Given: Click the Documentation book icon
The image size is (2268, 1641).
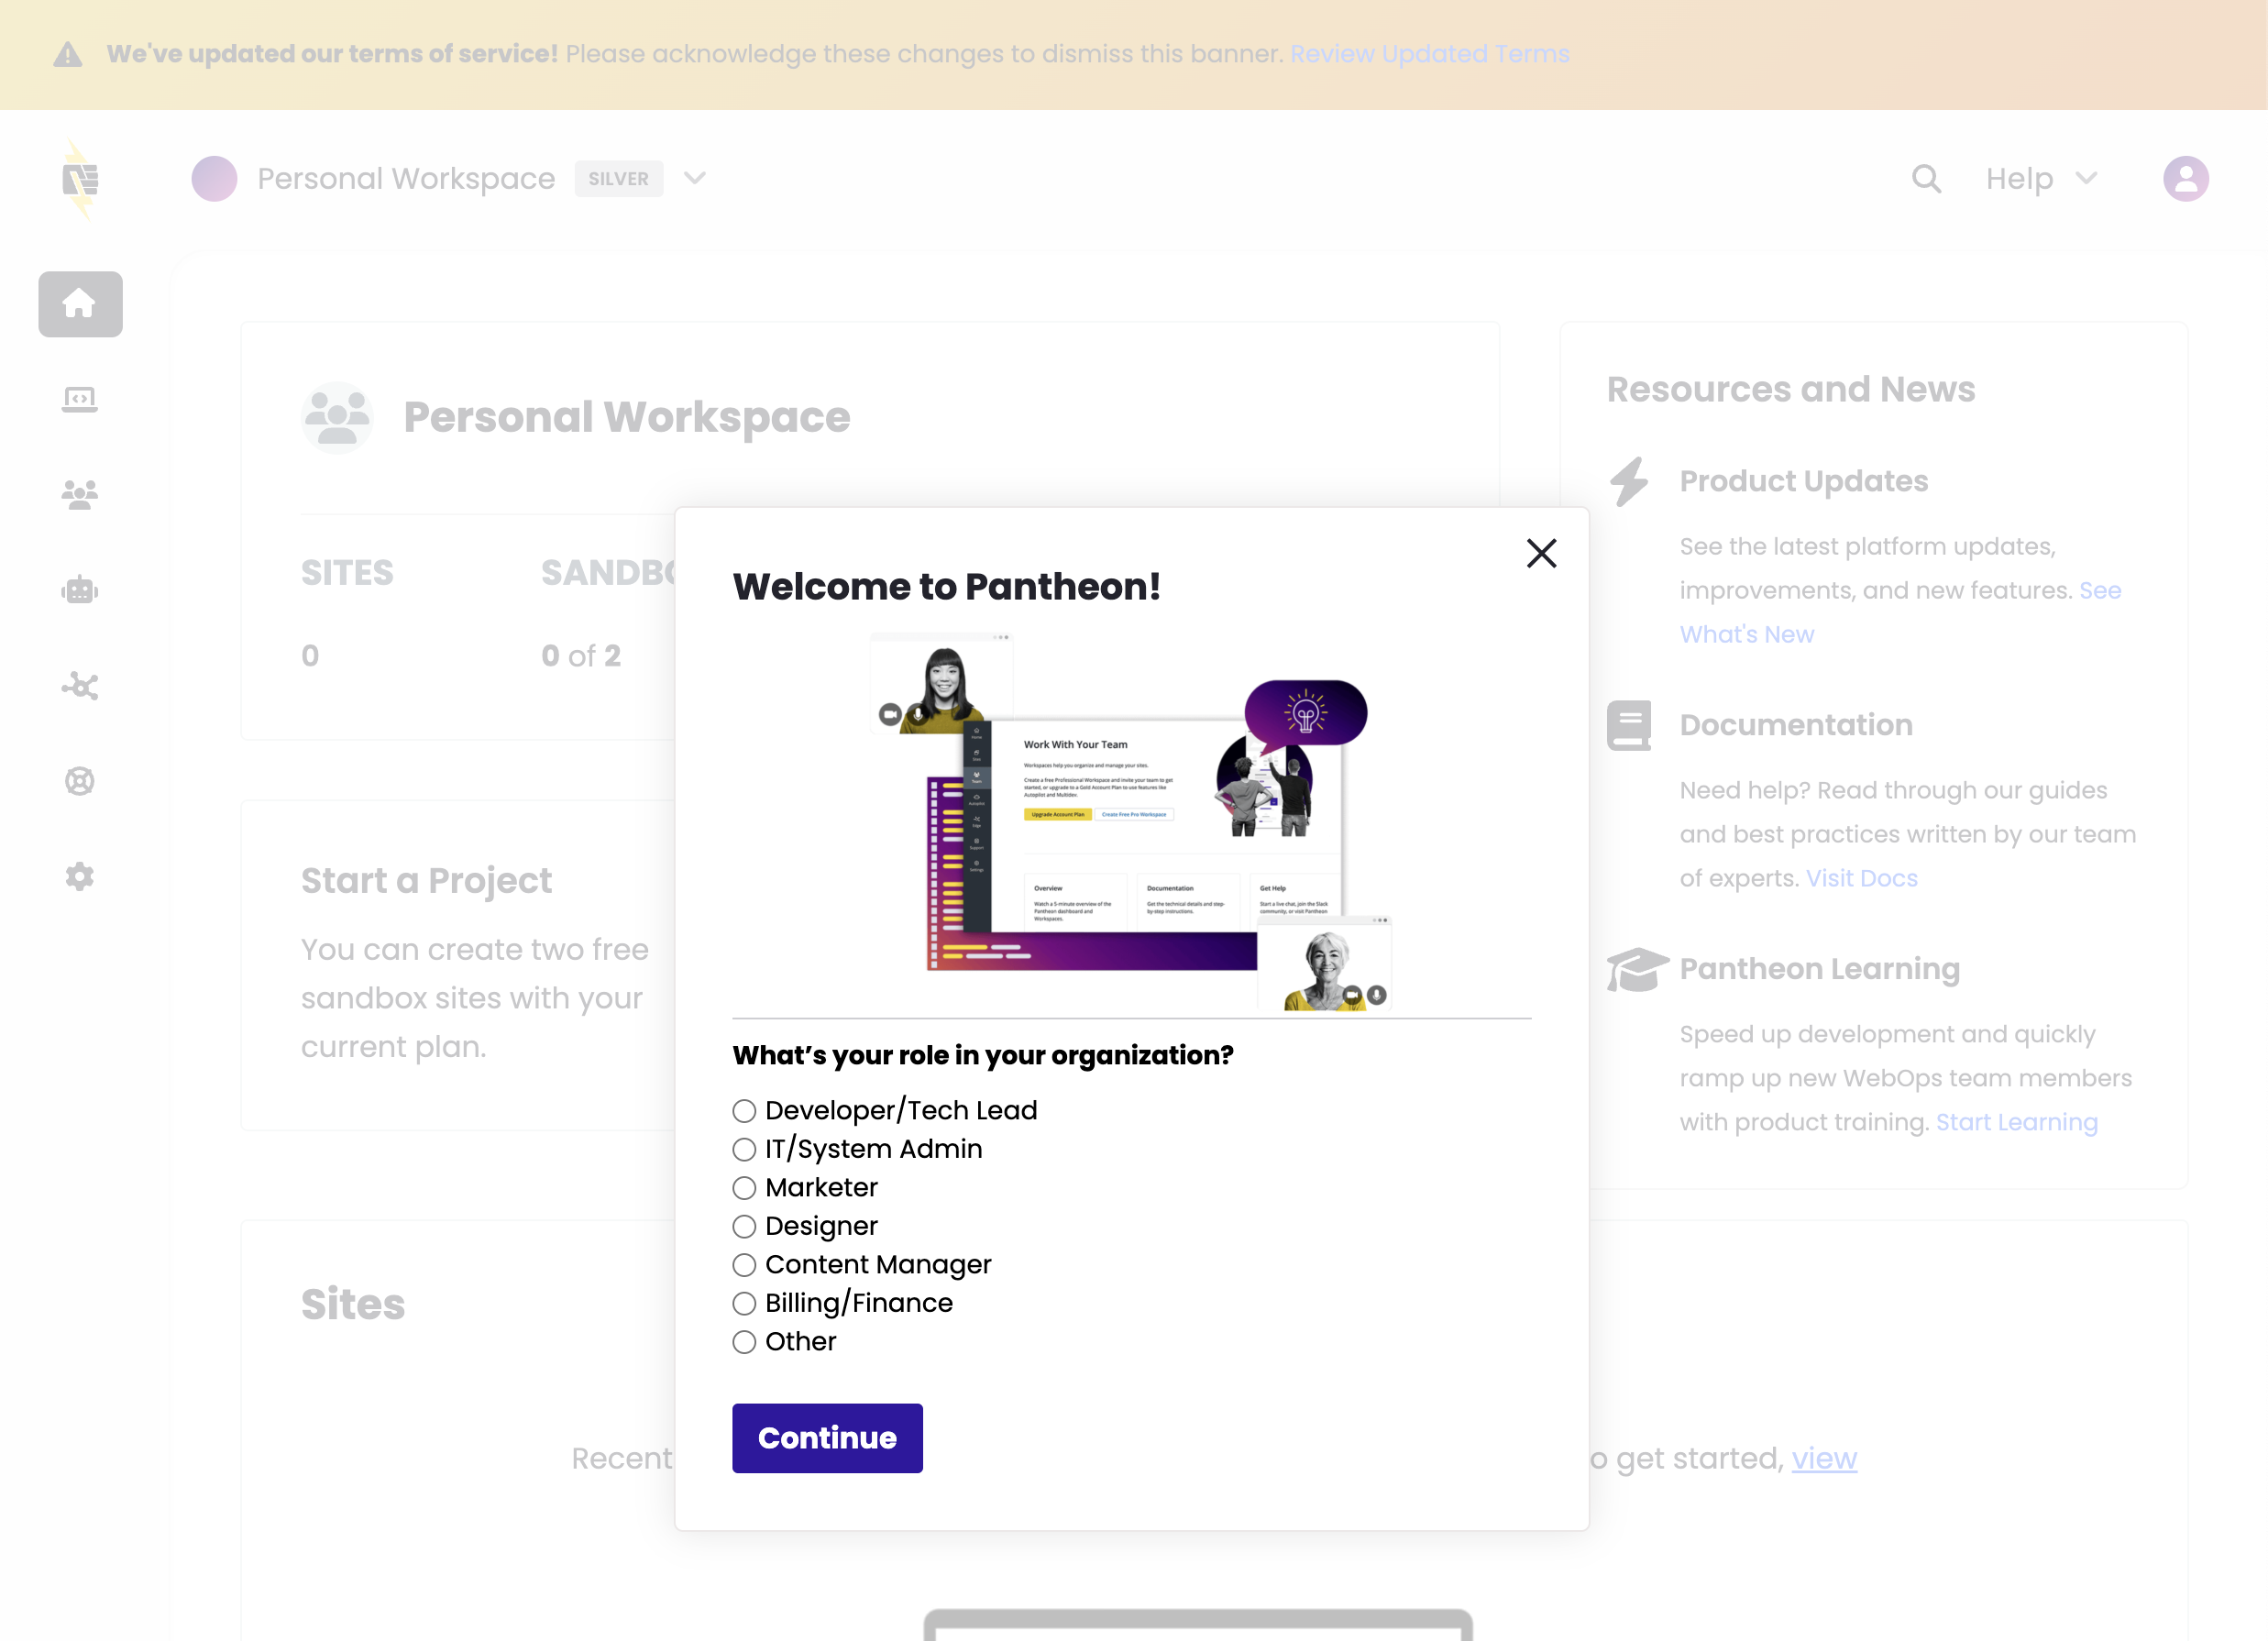Looking at the screenshot, I should coord(1629,725).
